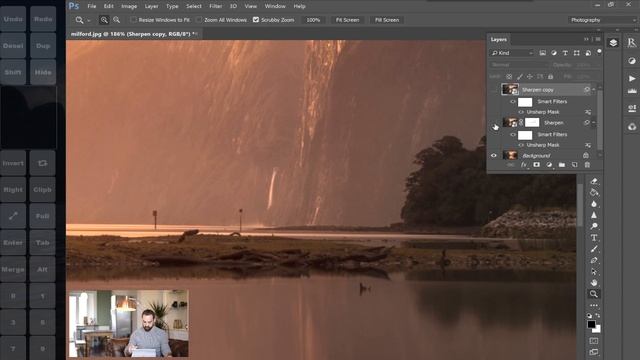The image size is (640, 360).
Task: Toggle Unsharp Mask visibility under Sharpen layer
Action: (x=521, y=145)
